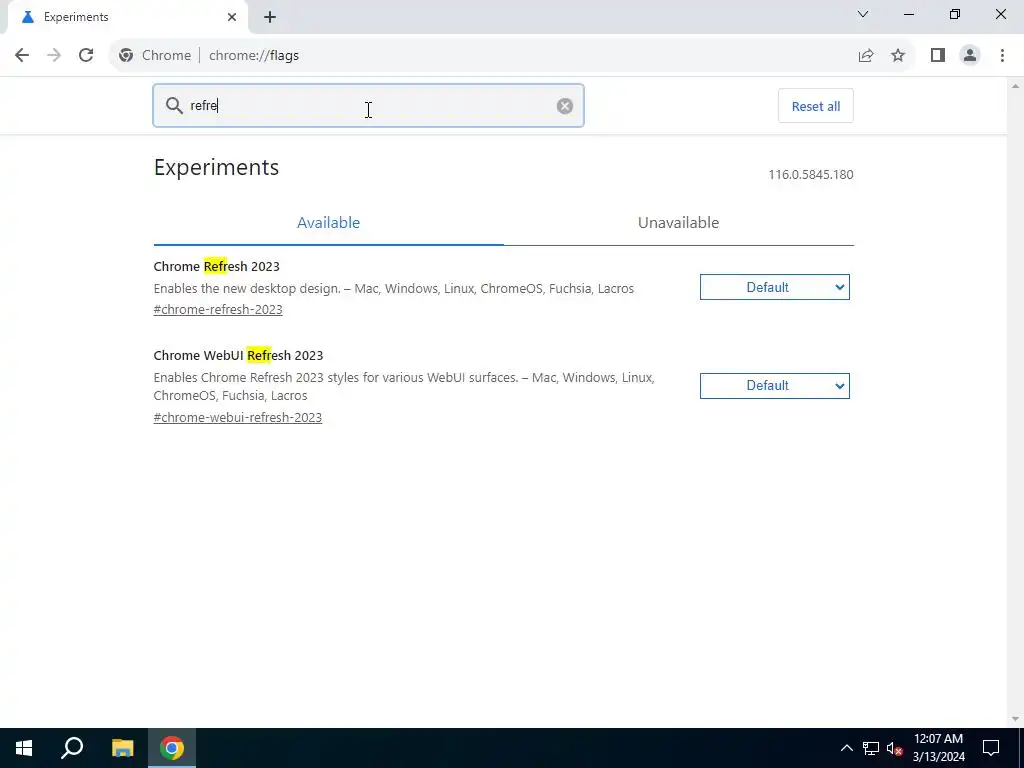Switch to the Available tab
This screenshot has height=768, width=1024.
pos(328,223)
